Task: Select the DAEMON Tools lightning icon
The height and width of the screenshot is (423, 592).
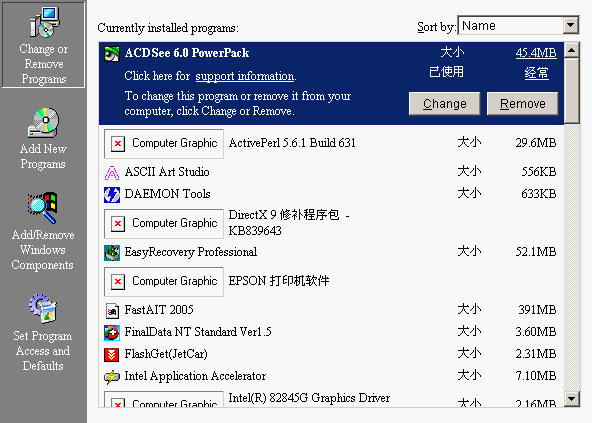Action: pos(112,195)
